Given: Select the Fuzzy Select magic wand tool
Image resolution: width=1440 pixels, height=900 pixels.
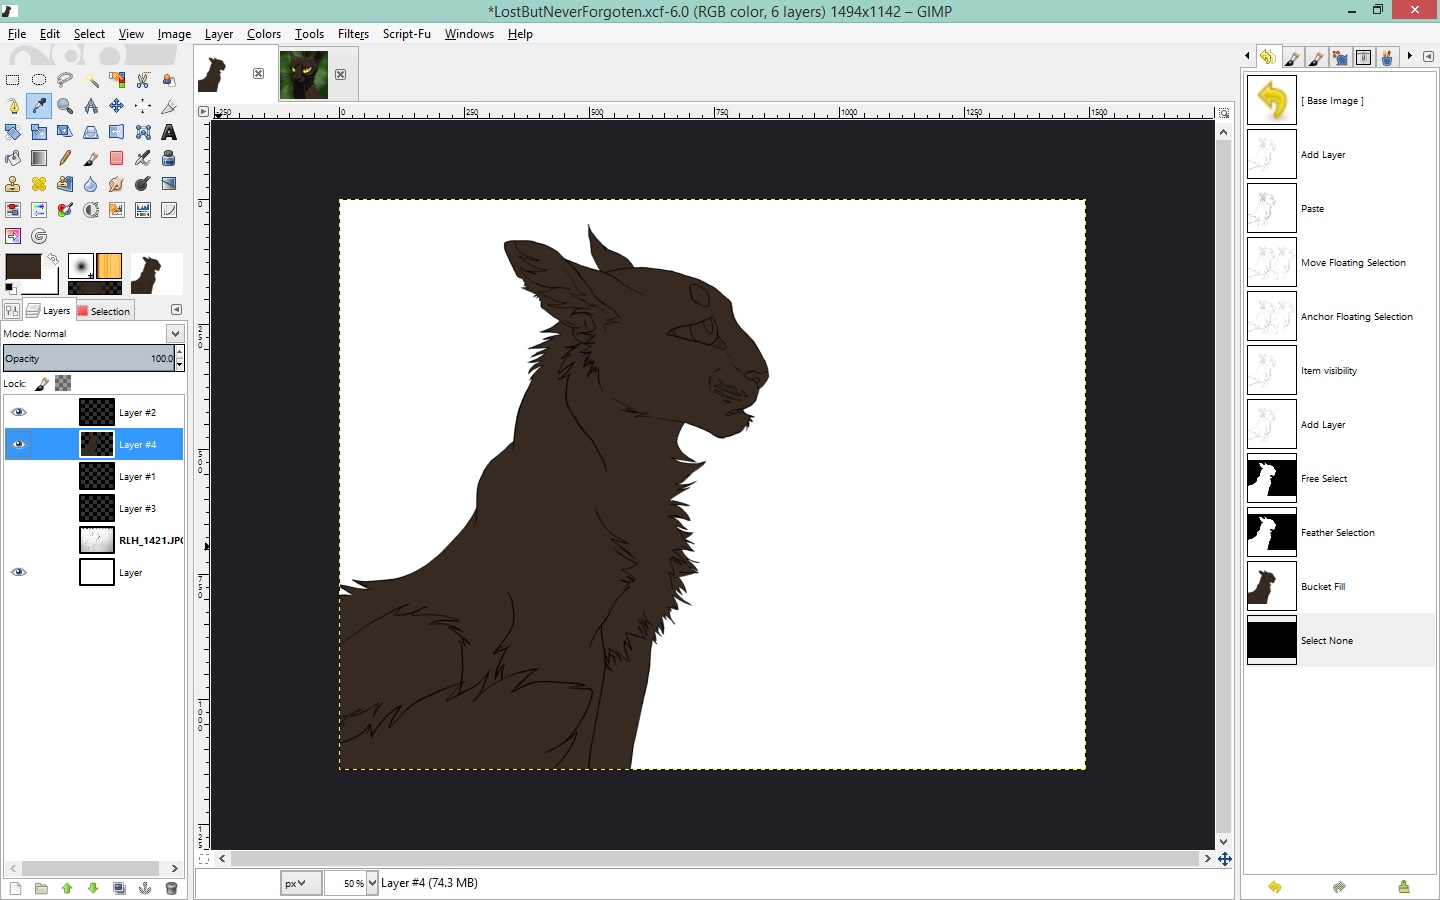Looking at the screenshot, I should [91, 80].
